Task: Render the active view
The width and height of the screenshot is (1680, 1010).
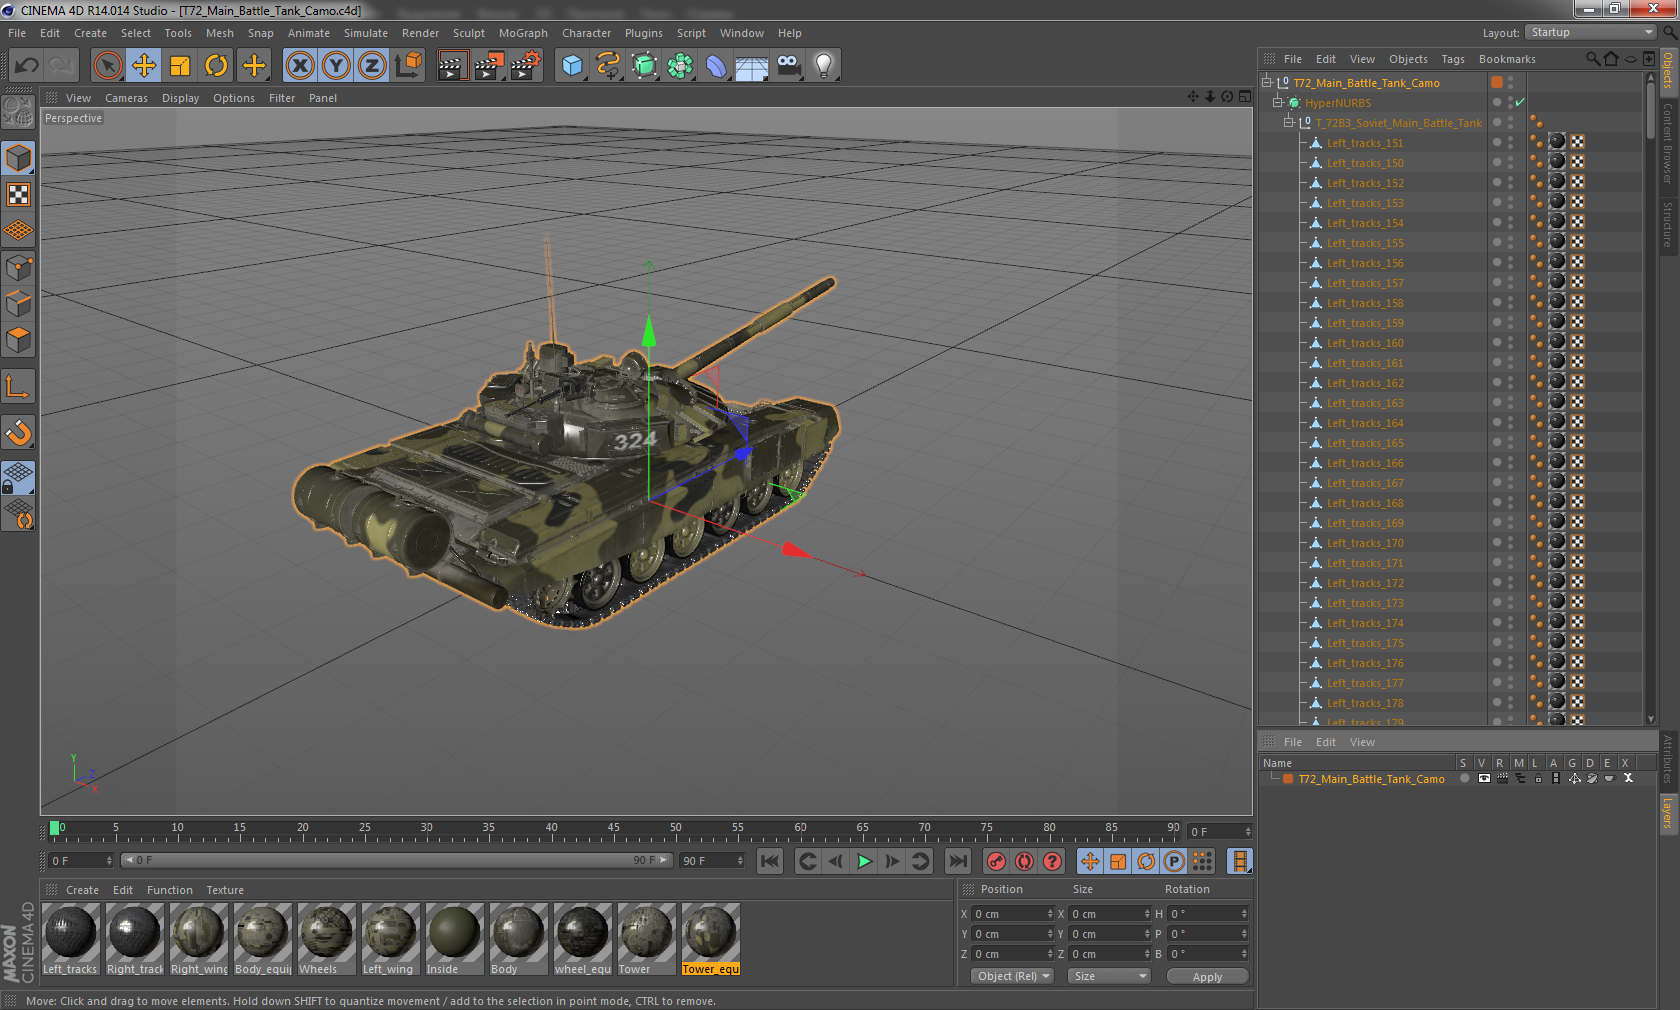Action: (x=452, y=66)
